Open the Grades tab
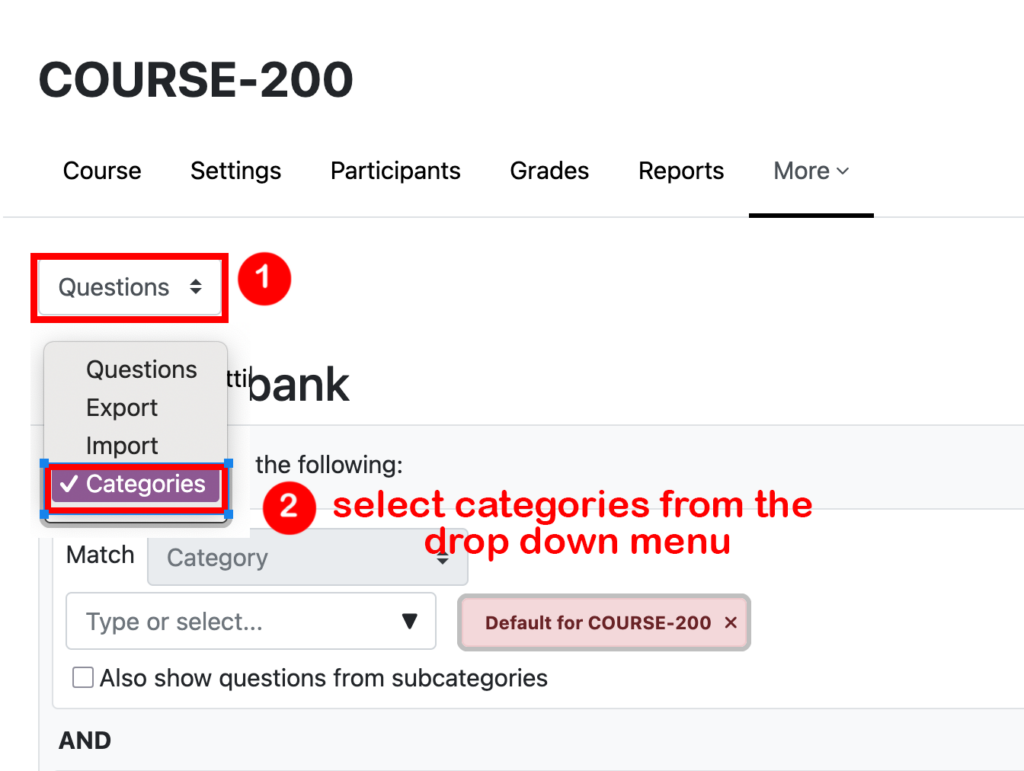Screen dimensions: 1024x771 (x=549, y=171)
